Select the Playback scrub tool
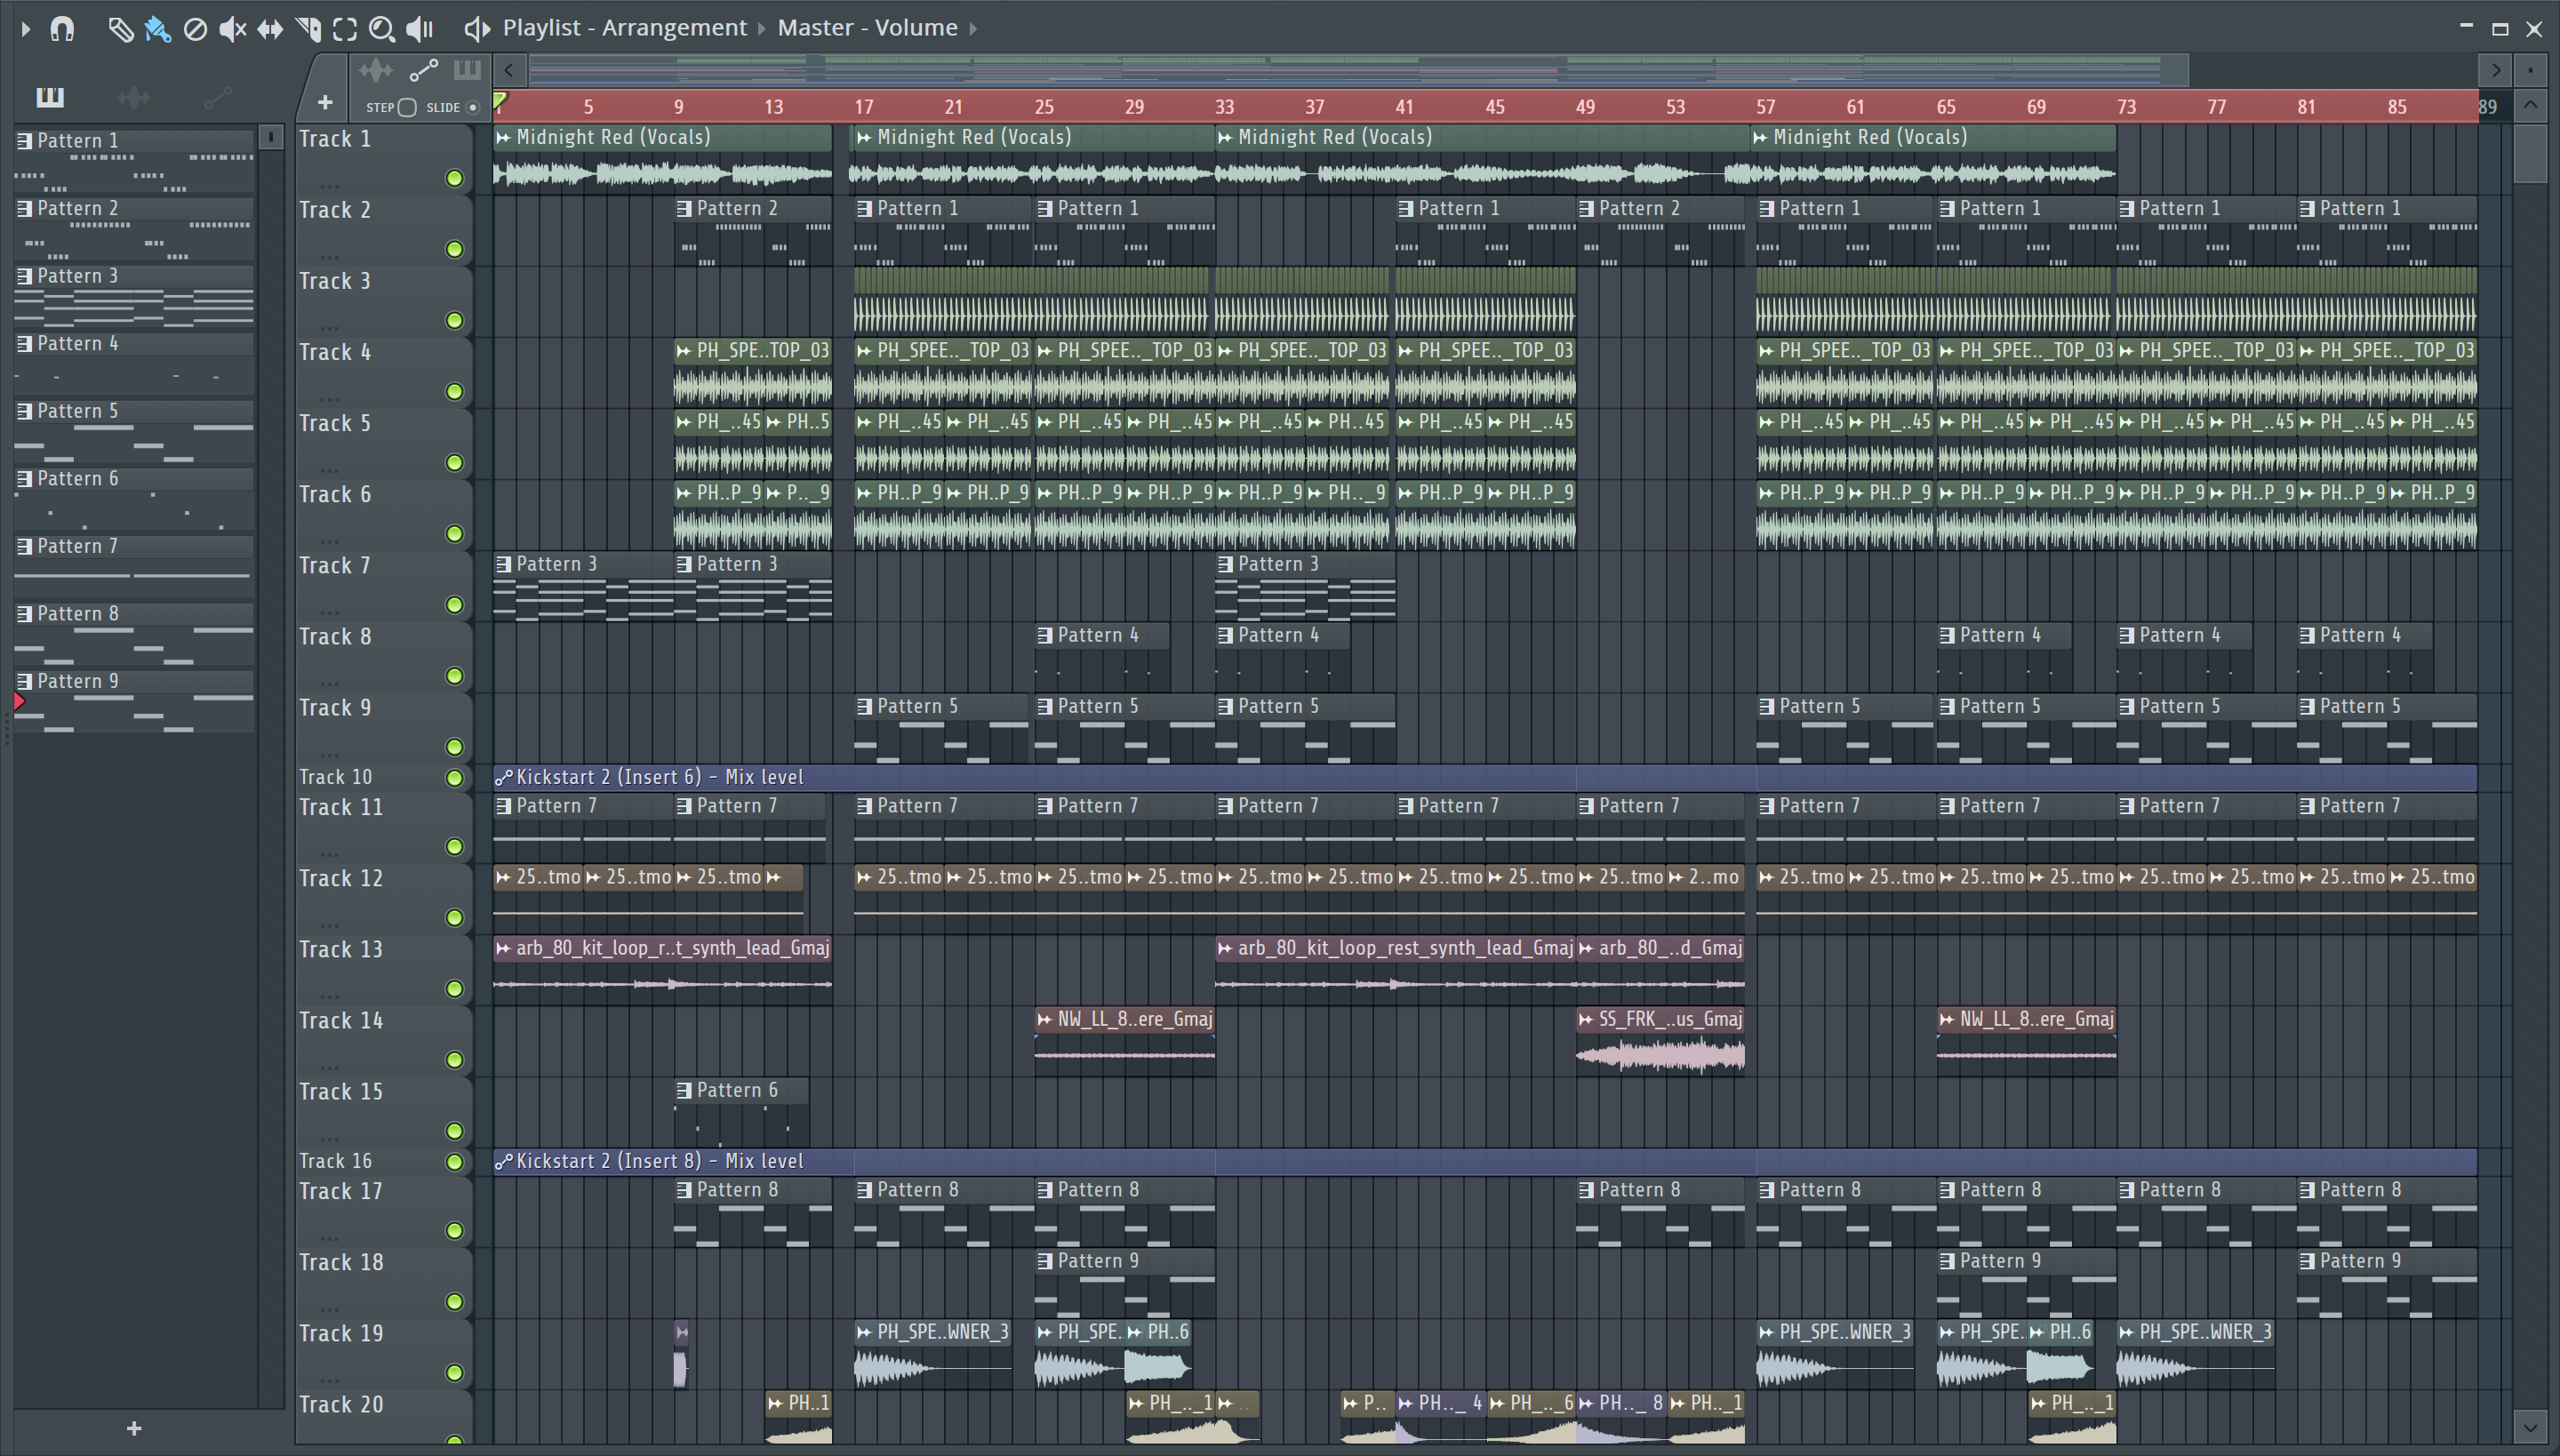The image size is (2560, 1456). [420, 29]
